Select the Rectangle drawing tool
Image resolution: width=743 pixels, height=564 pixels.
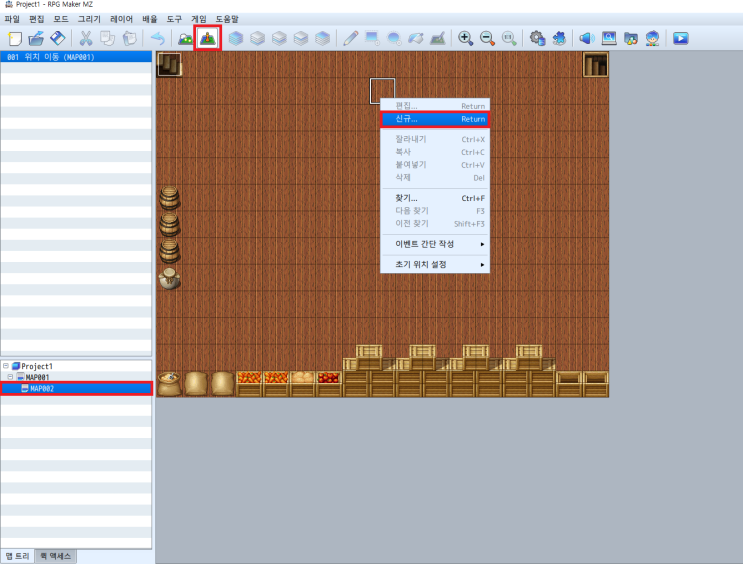coord(372,38)
